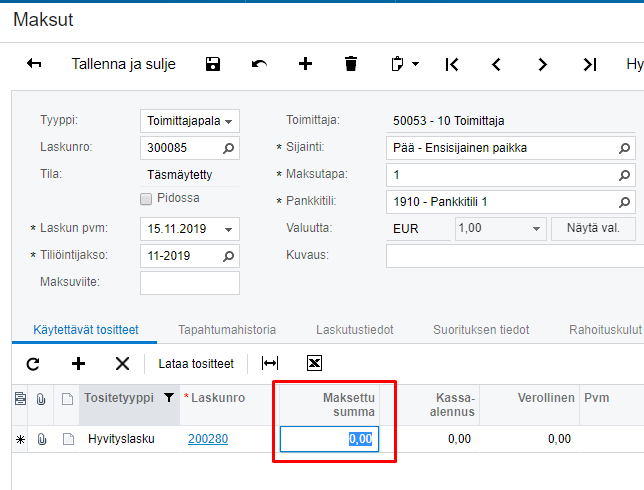Delete grid row with X icon
The height and width of the screenshot is (490, 644).
point(122,363)
